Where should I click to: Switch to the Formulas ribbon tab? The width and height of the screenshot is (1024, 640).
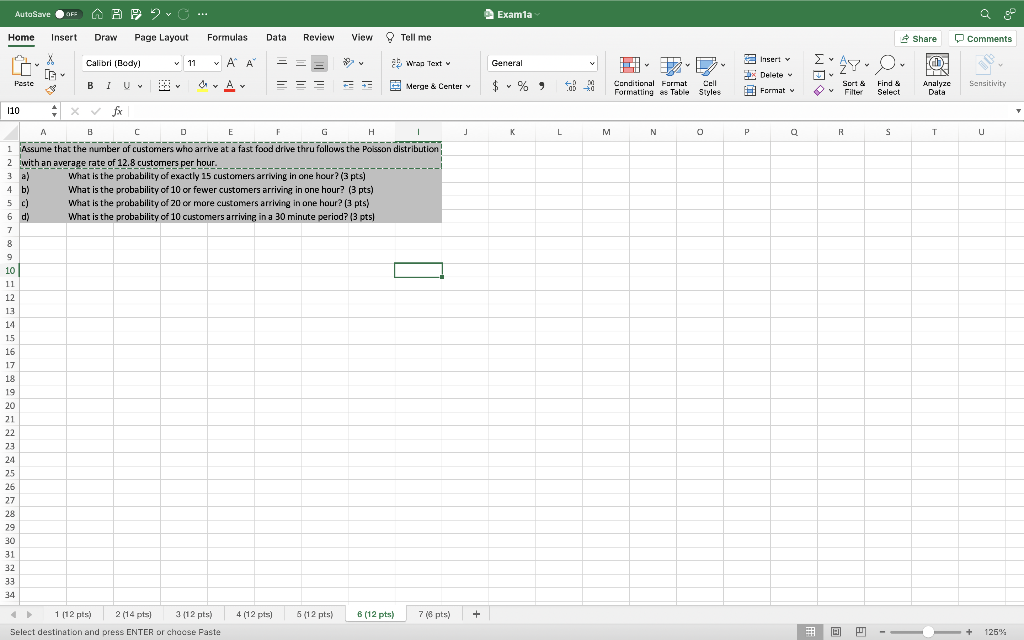tap(227, 36)
